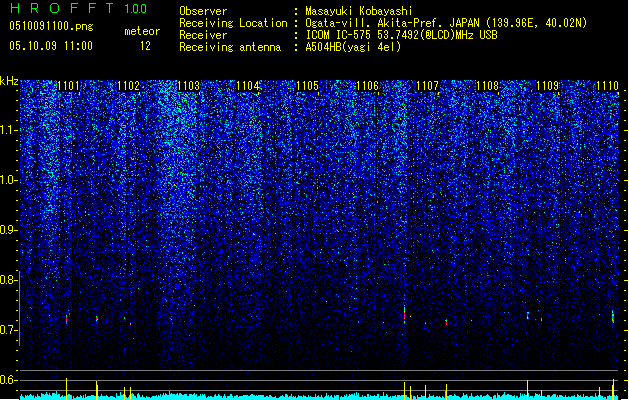Click the Observer label

(x=203, y=11)
